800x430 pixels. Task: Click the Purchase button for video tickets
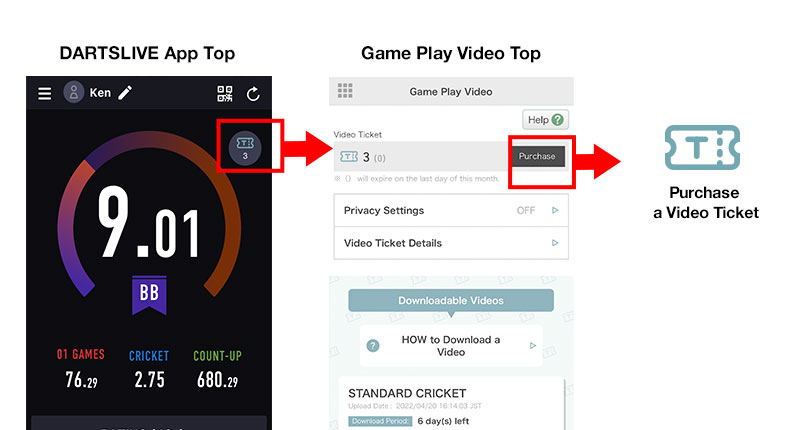537,157
